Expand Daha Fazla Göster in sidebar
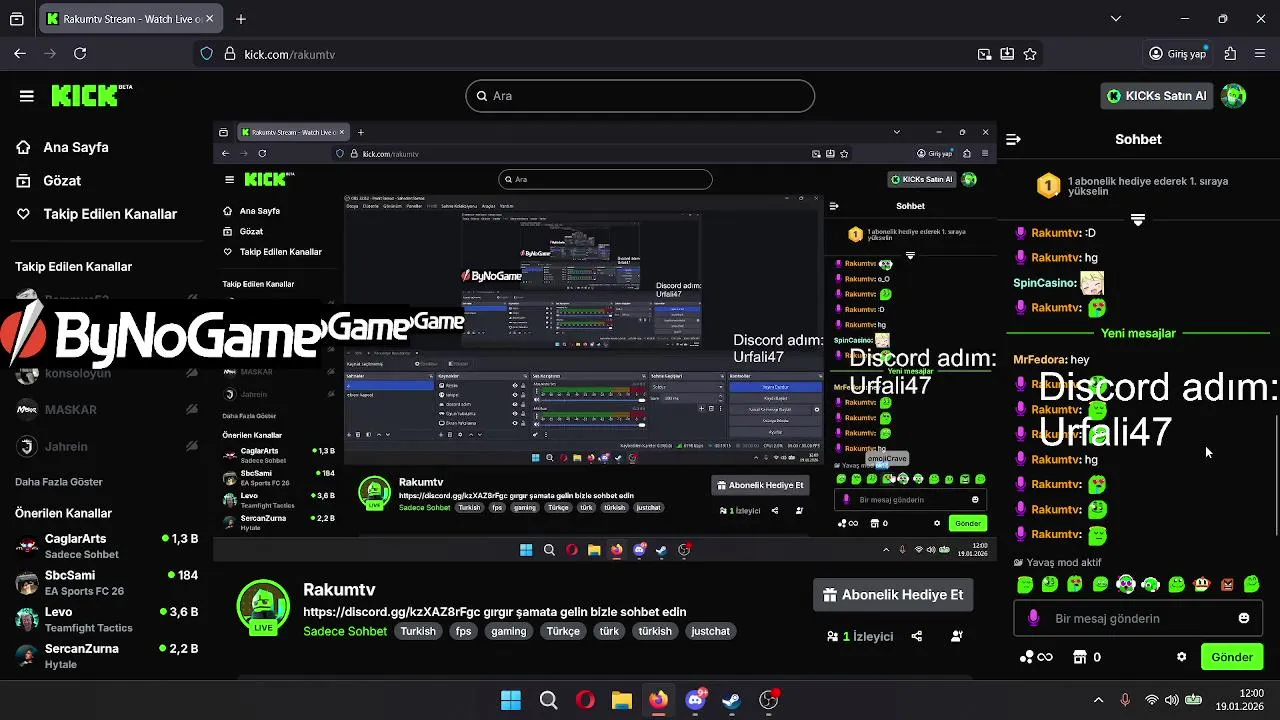The width and height of the screenshot is (1280, 720). tap(59, 482)
